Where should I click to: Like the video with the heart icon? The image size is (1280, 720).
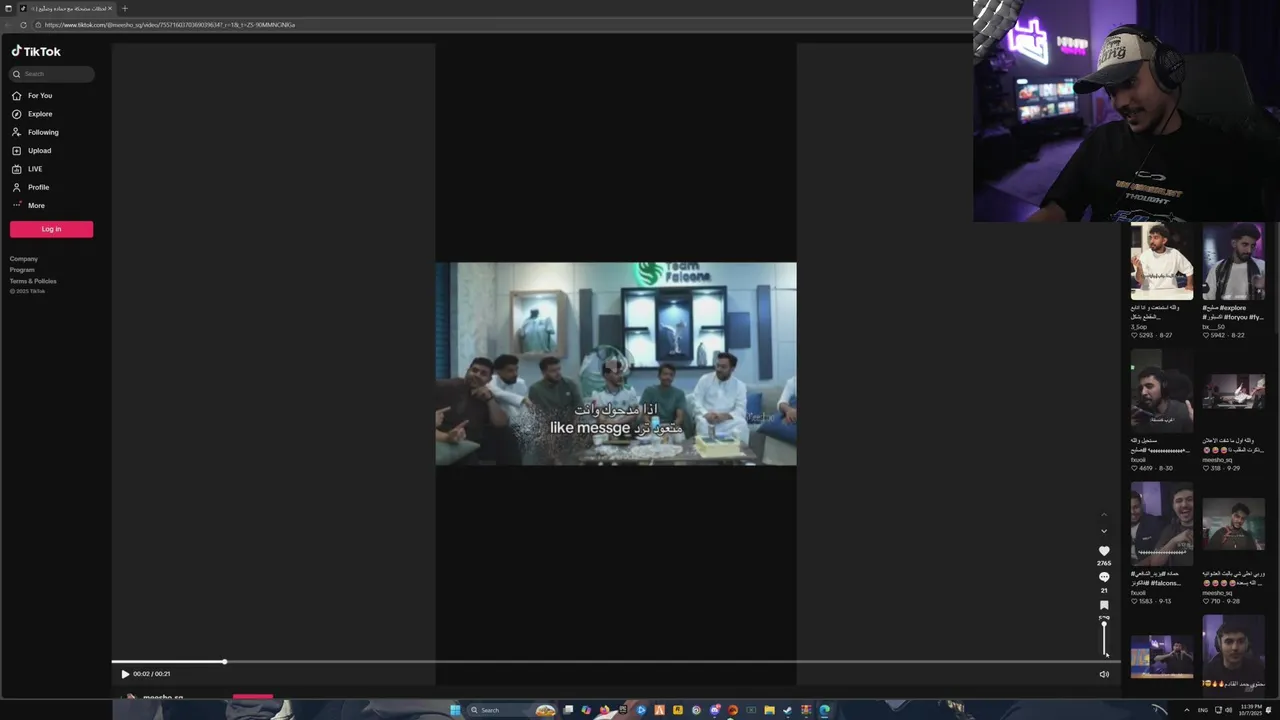[1104, 551]
